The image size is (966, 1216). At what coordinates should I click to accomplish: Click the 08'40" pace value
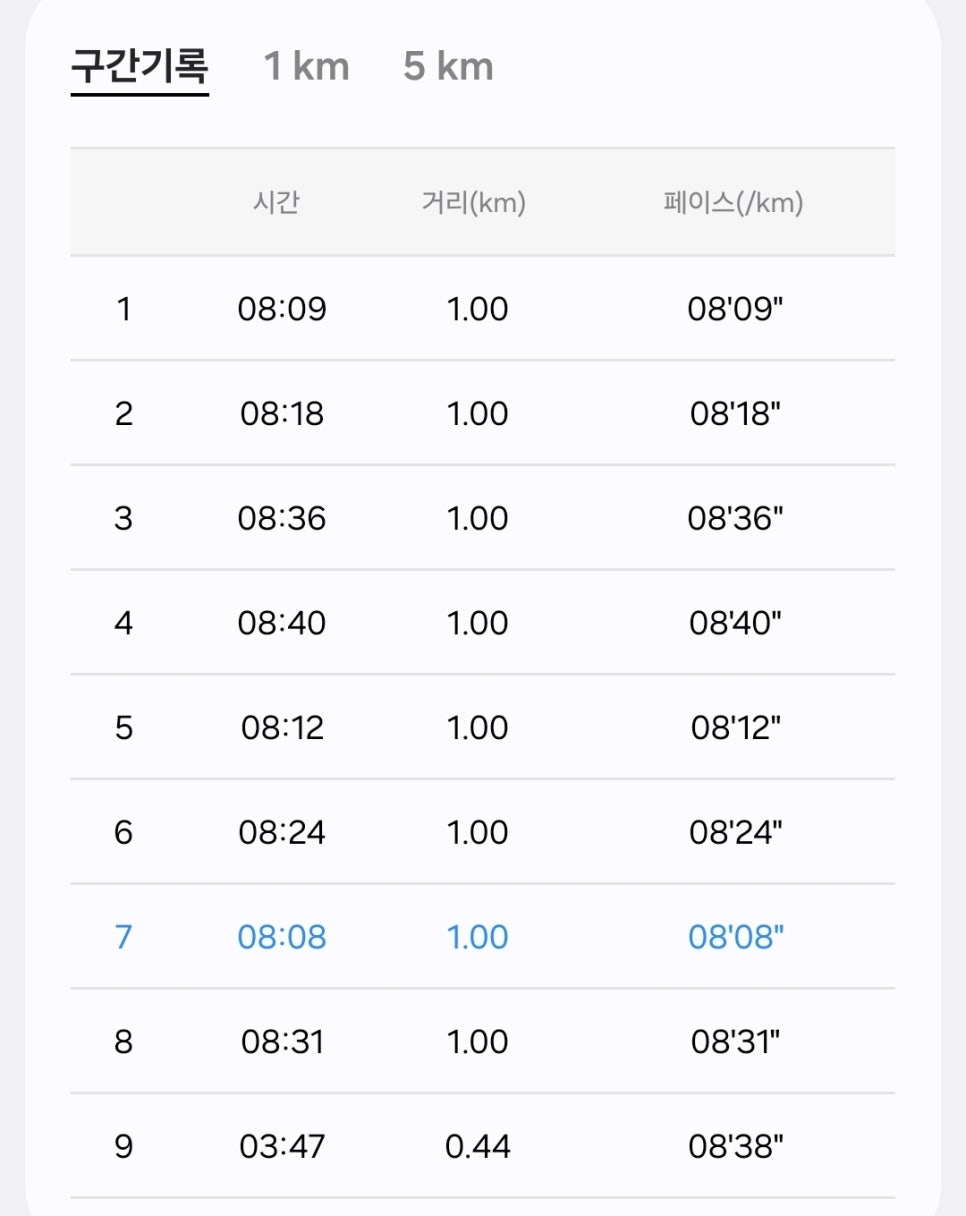click(x=736, y=623)
